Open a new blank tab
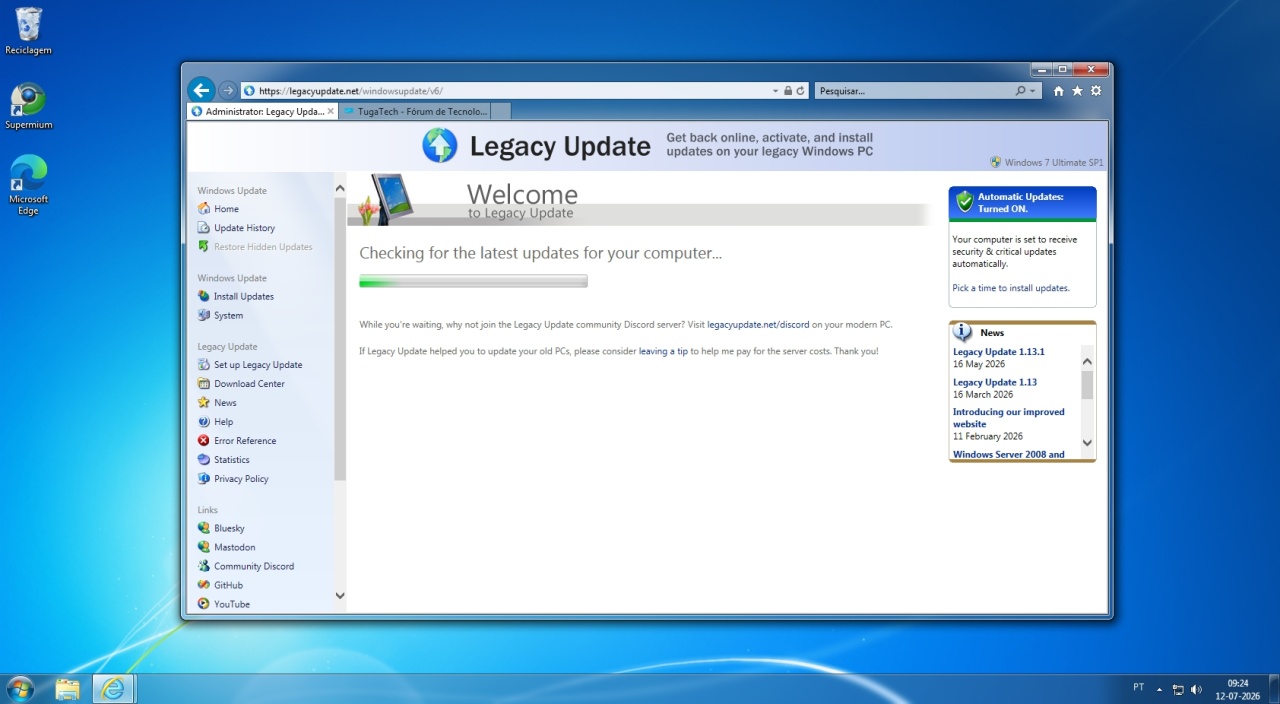 (501, 112)
